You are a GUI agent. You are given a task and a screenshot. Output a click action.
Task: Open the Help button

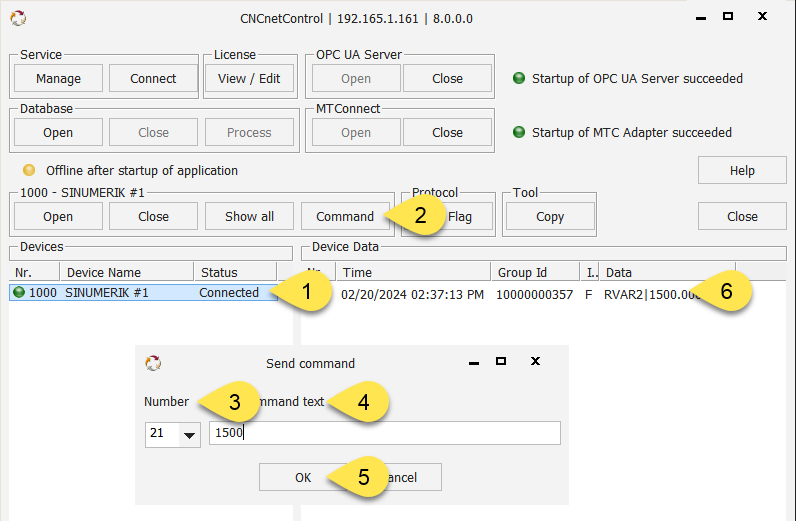(742, 171)
